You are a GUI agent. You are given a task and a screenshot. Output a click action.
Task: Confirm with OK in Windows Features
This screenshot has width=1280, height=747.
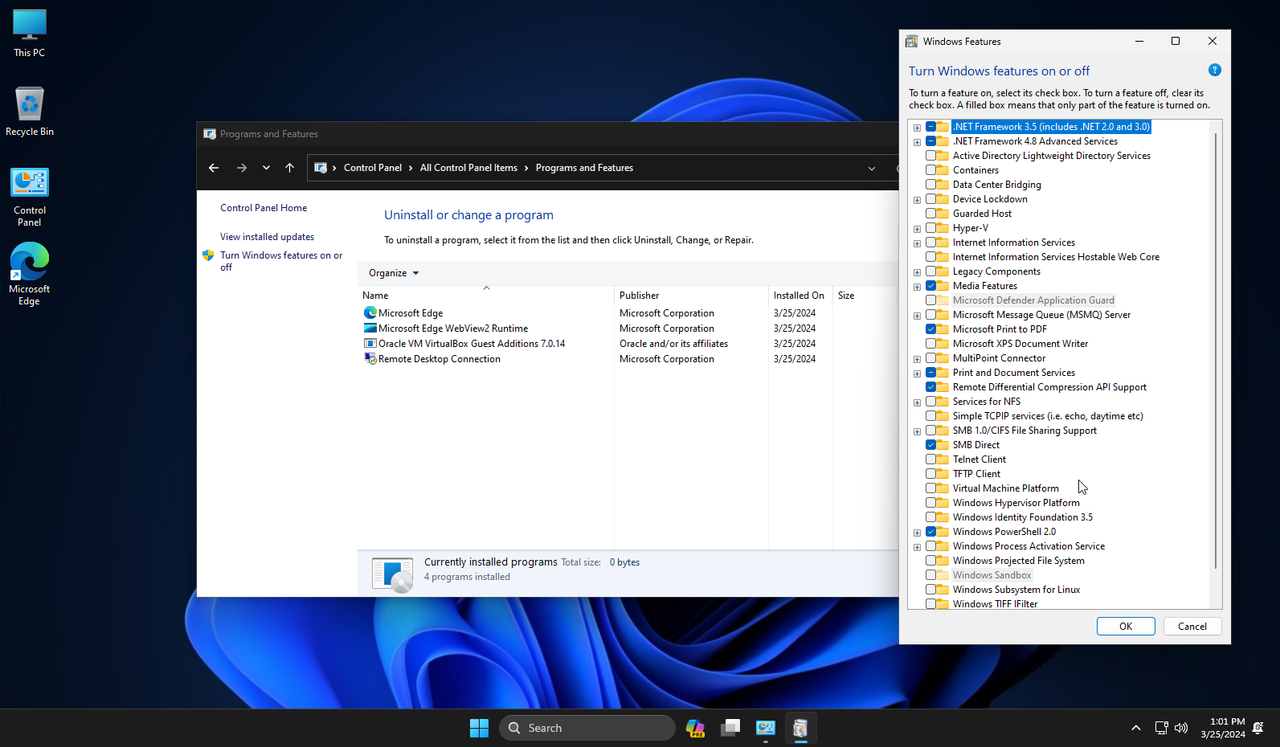(x=1126, y=626)
